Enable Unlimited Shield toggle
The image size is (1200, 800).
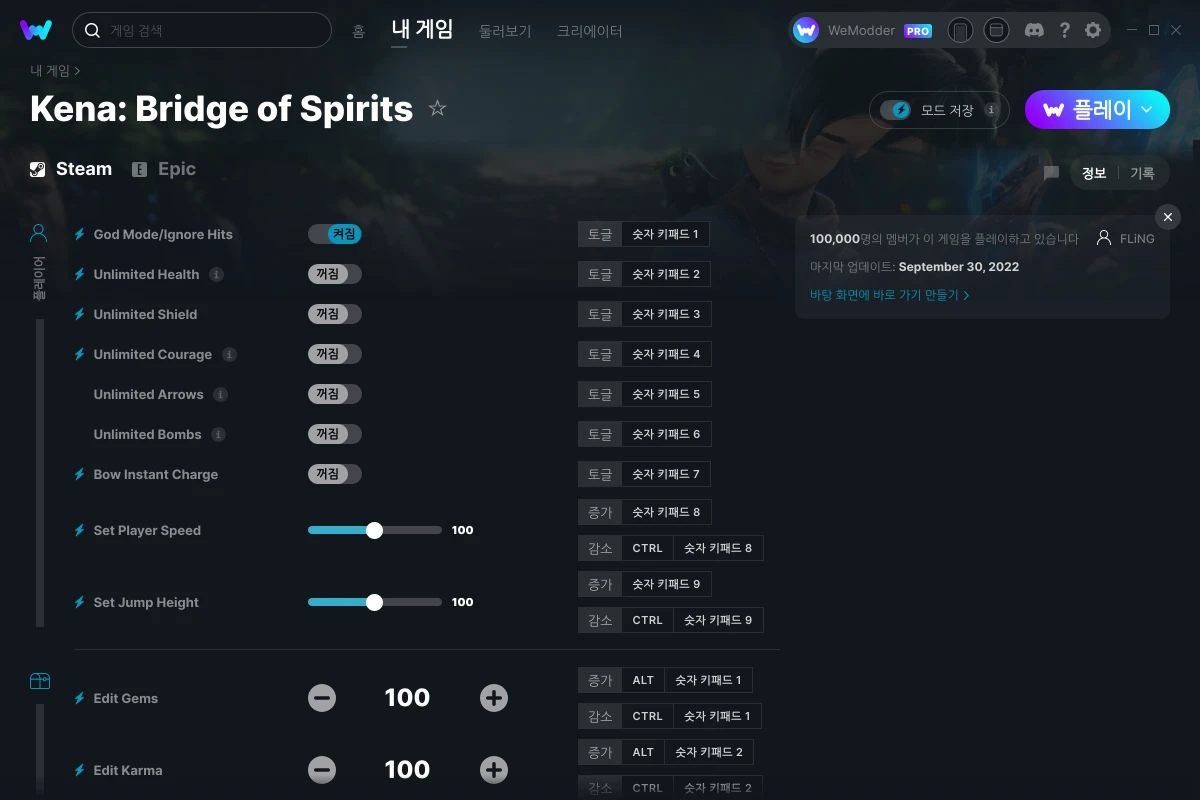tap(335, 314)
